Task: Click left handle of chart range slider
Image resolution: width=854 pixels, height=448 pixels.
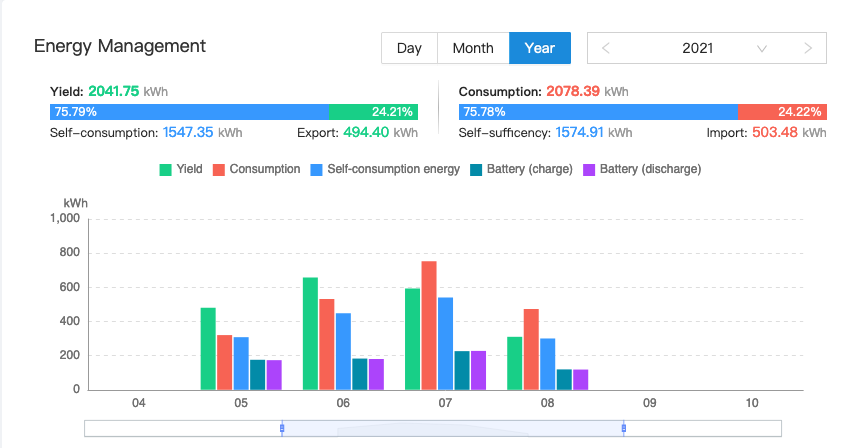Action: (282, 428)
